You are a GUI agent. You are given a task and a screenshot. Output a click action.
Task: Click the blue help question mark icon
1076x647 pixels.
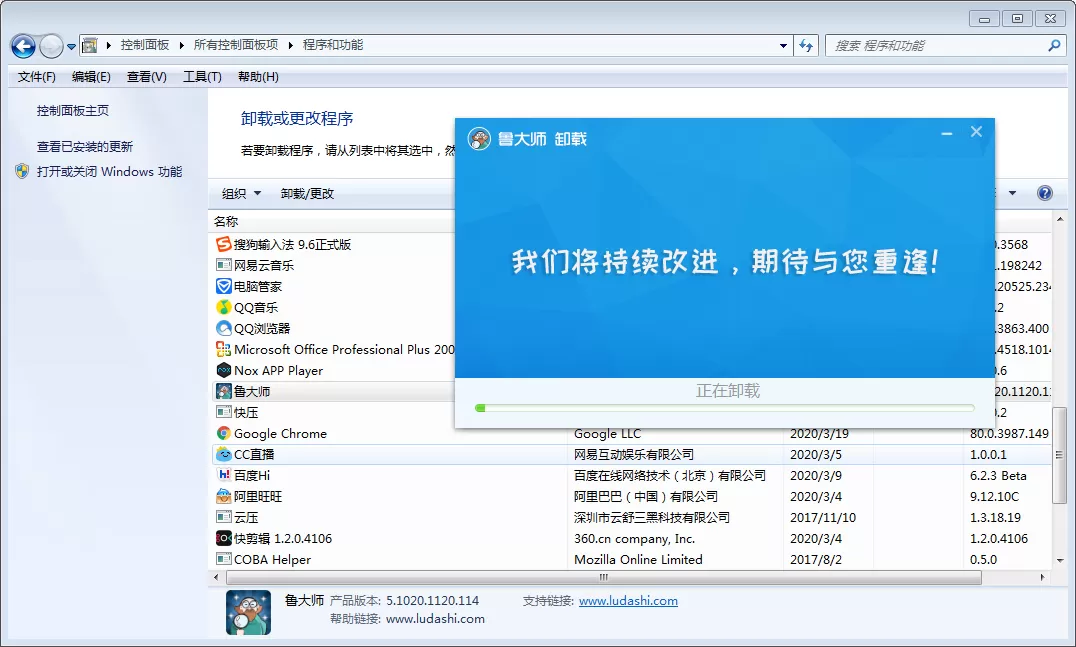(1044, 193)
